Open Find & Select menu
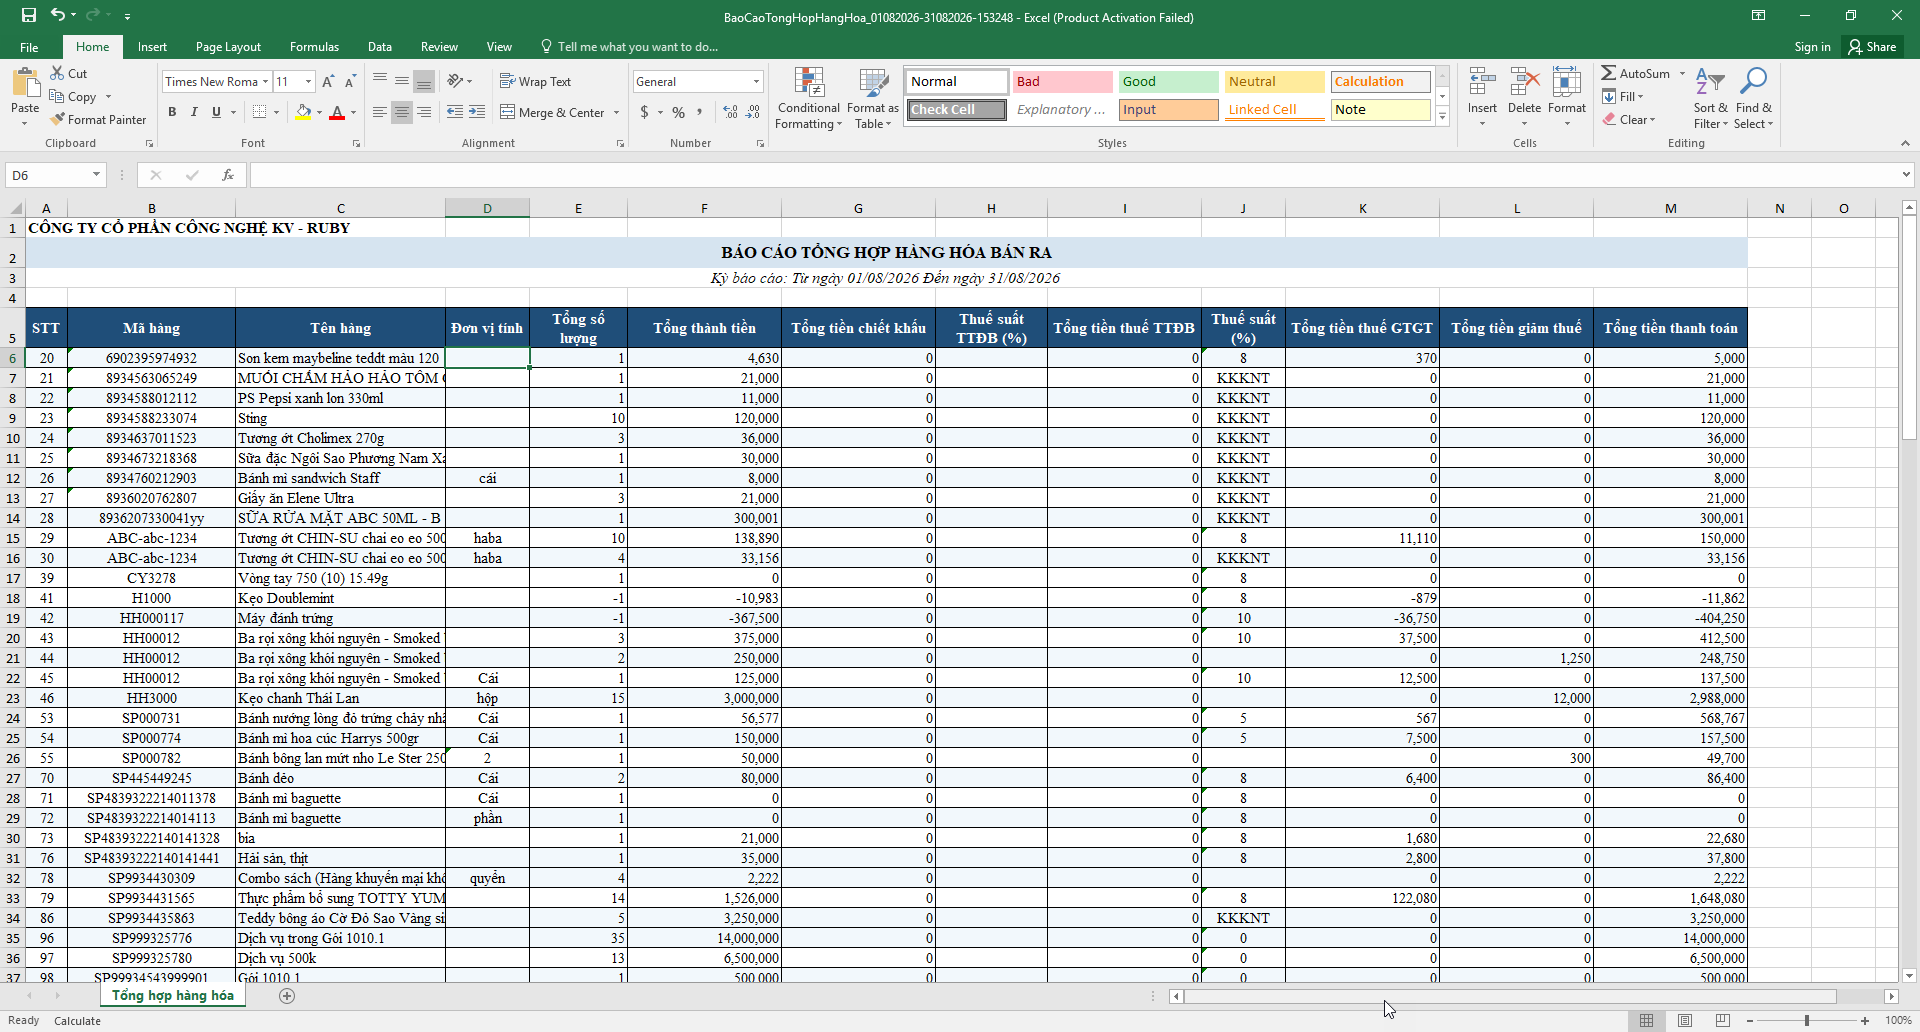 click(1754, 98)
